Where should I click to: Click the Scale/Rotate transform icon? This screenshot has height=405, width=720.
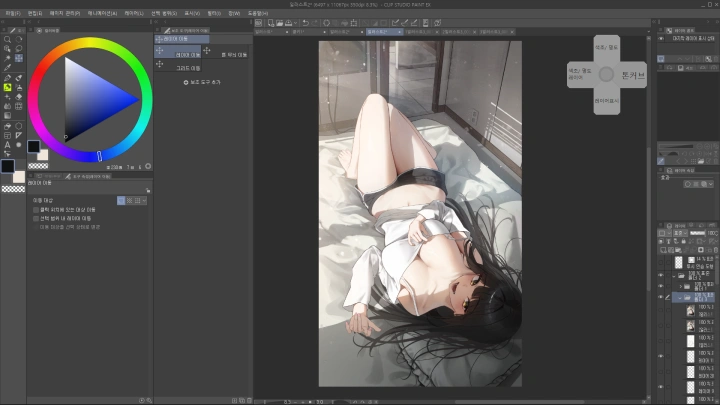click(354, 23)
